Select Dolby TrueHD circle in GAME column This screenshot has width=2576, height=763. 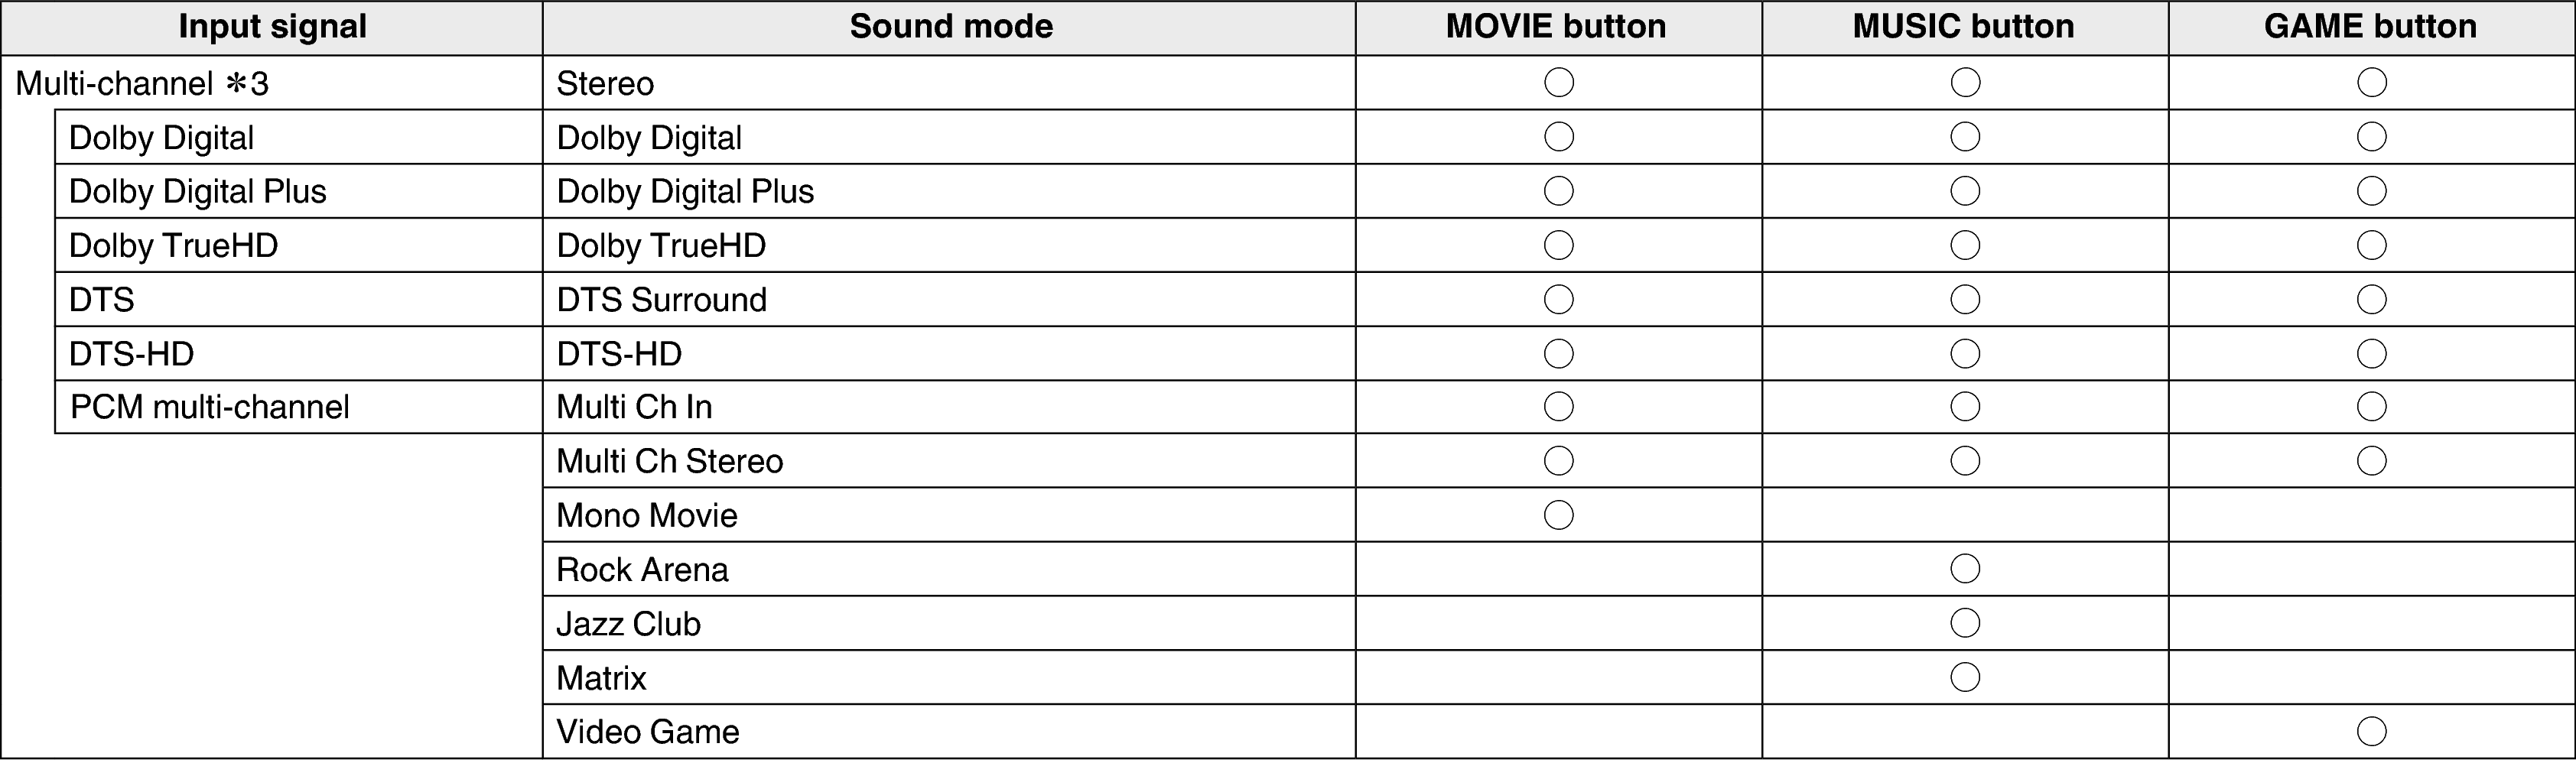click(2371, 245)
